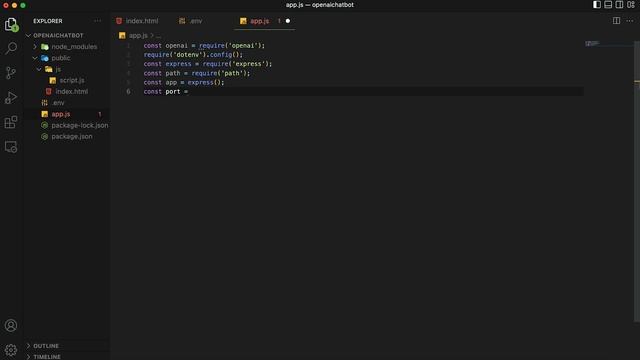Open editor more actions ellipsis
640x360 pixels.
pyautogui.click(x=630, y=20)
